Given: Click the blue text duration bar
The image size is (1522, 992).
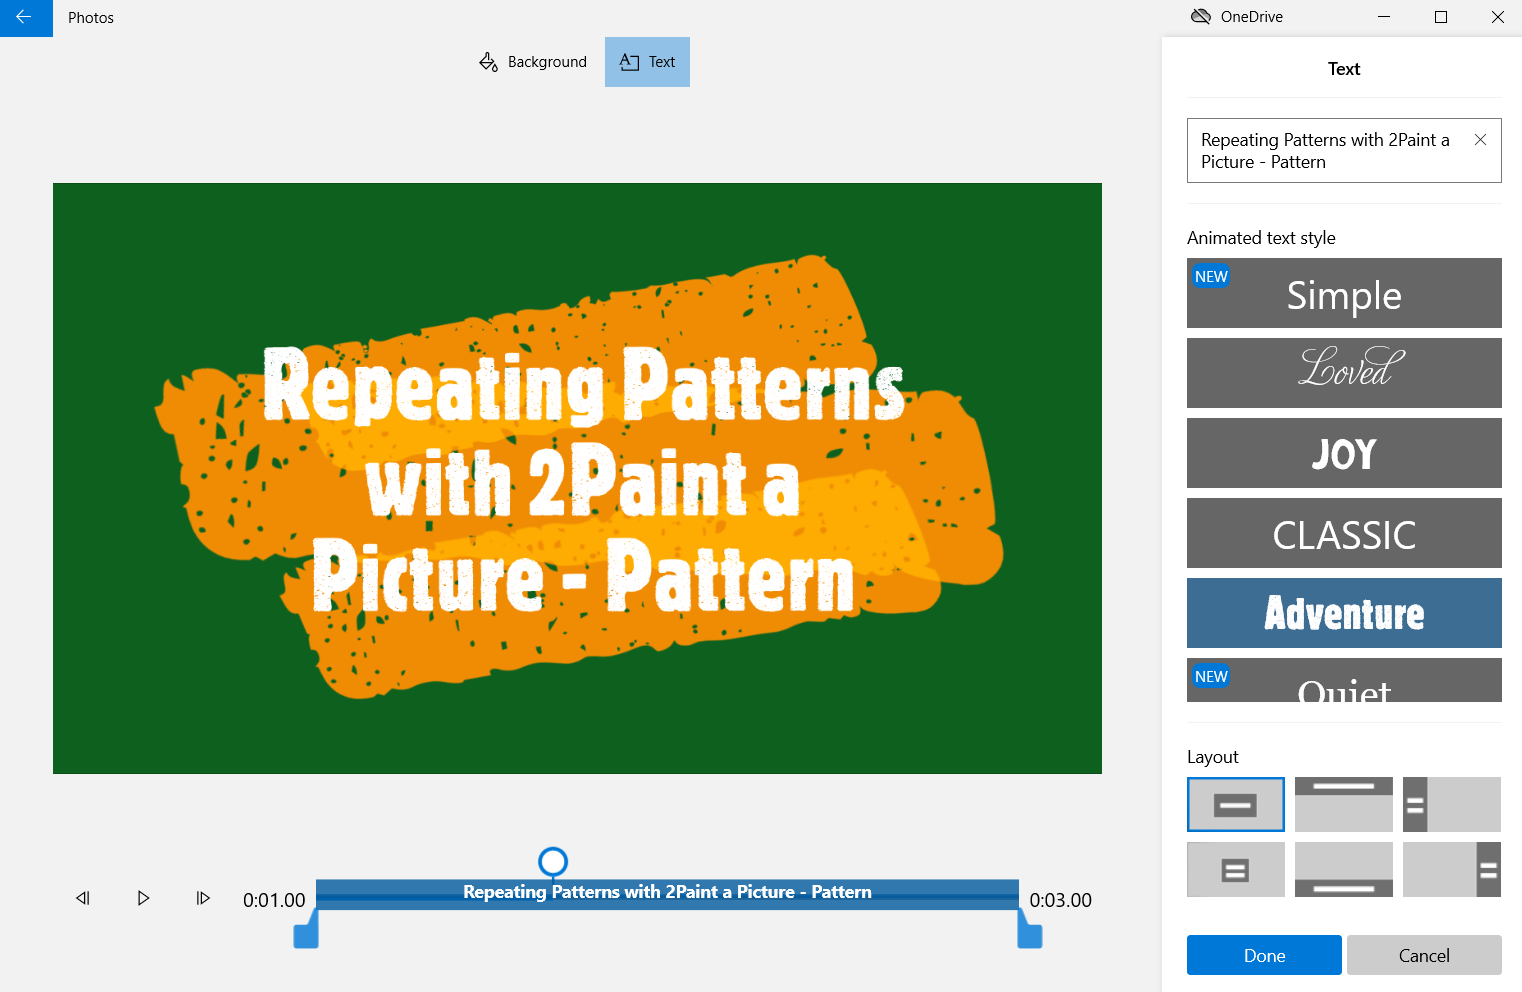Looking at the screenshot, I should (x=667, y=893).
